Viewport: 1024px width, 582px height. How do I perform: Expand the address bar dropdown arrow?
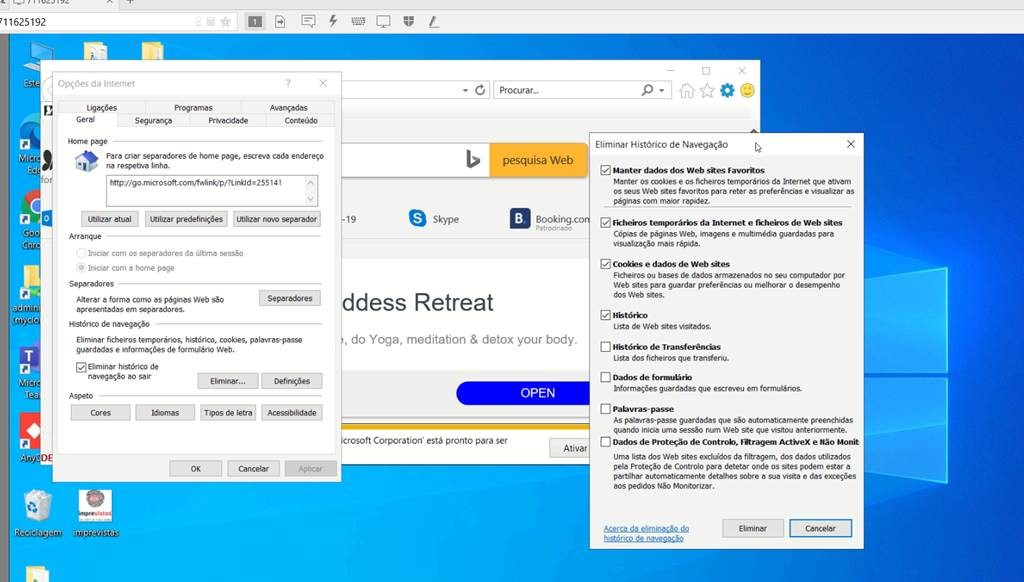point(465,90)
